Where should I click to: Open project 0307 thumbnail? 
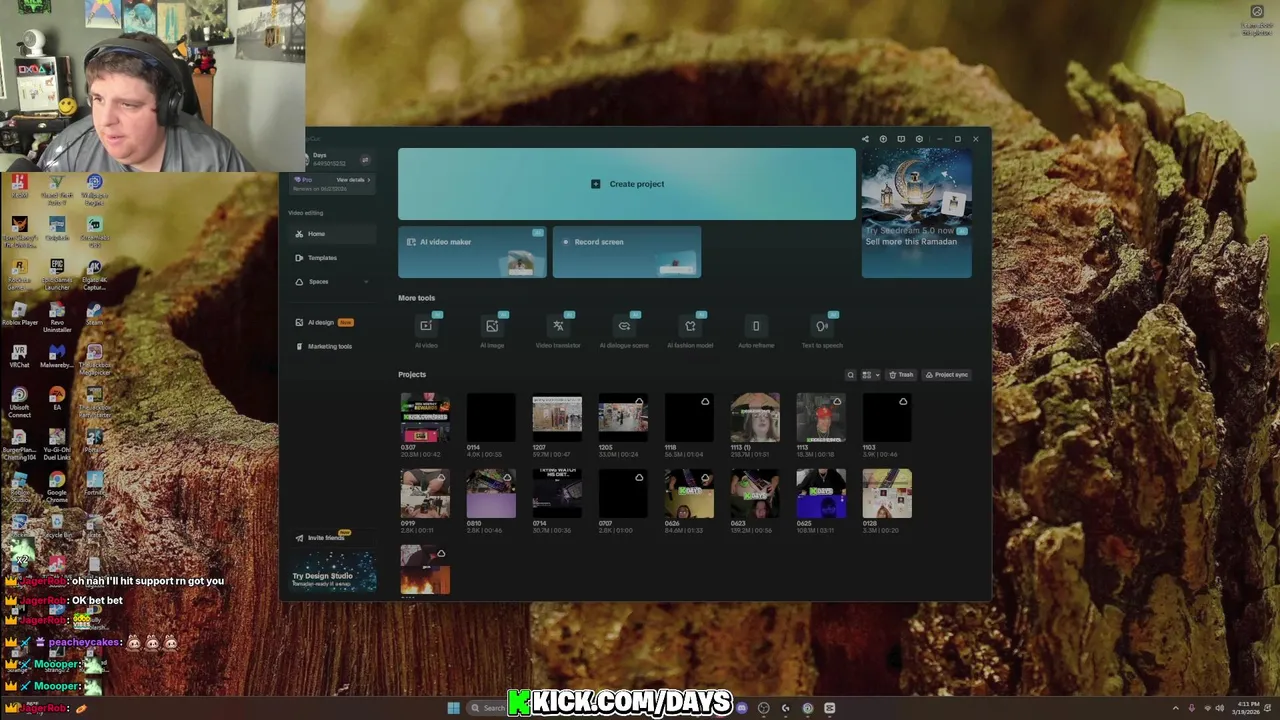(425, 418)
